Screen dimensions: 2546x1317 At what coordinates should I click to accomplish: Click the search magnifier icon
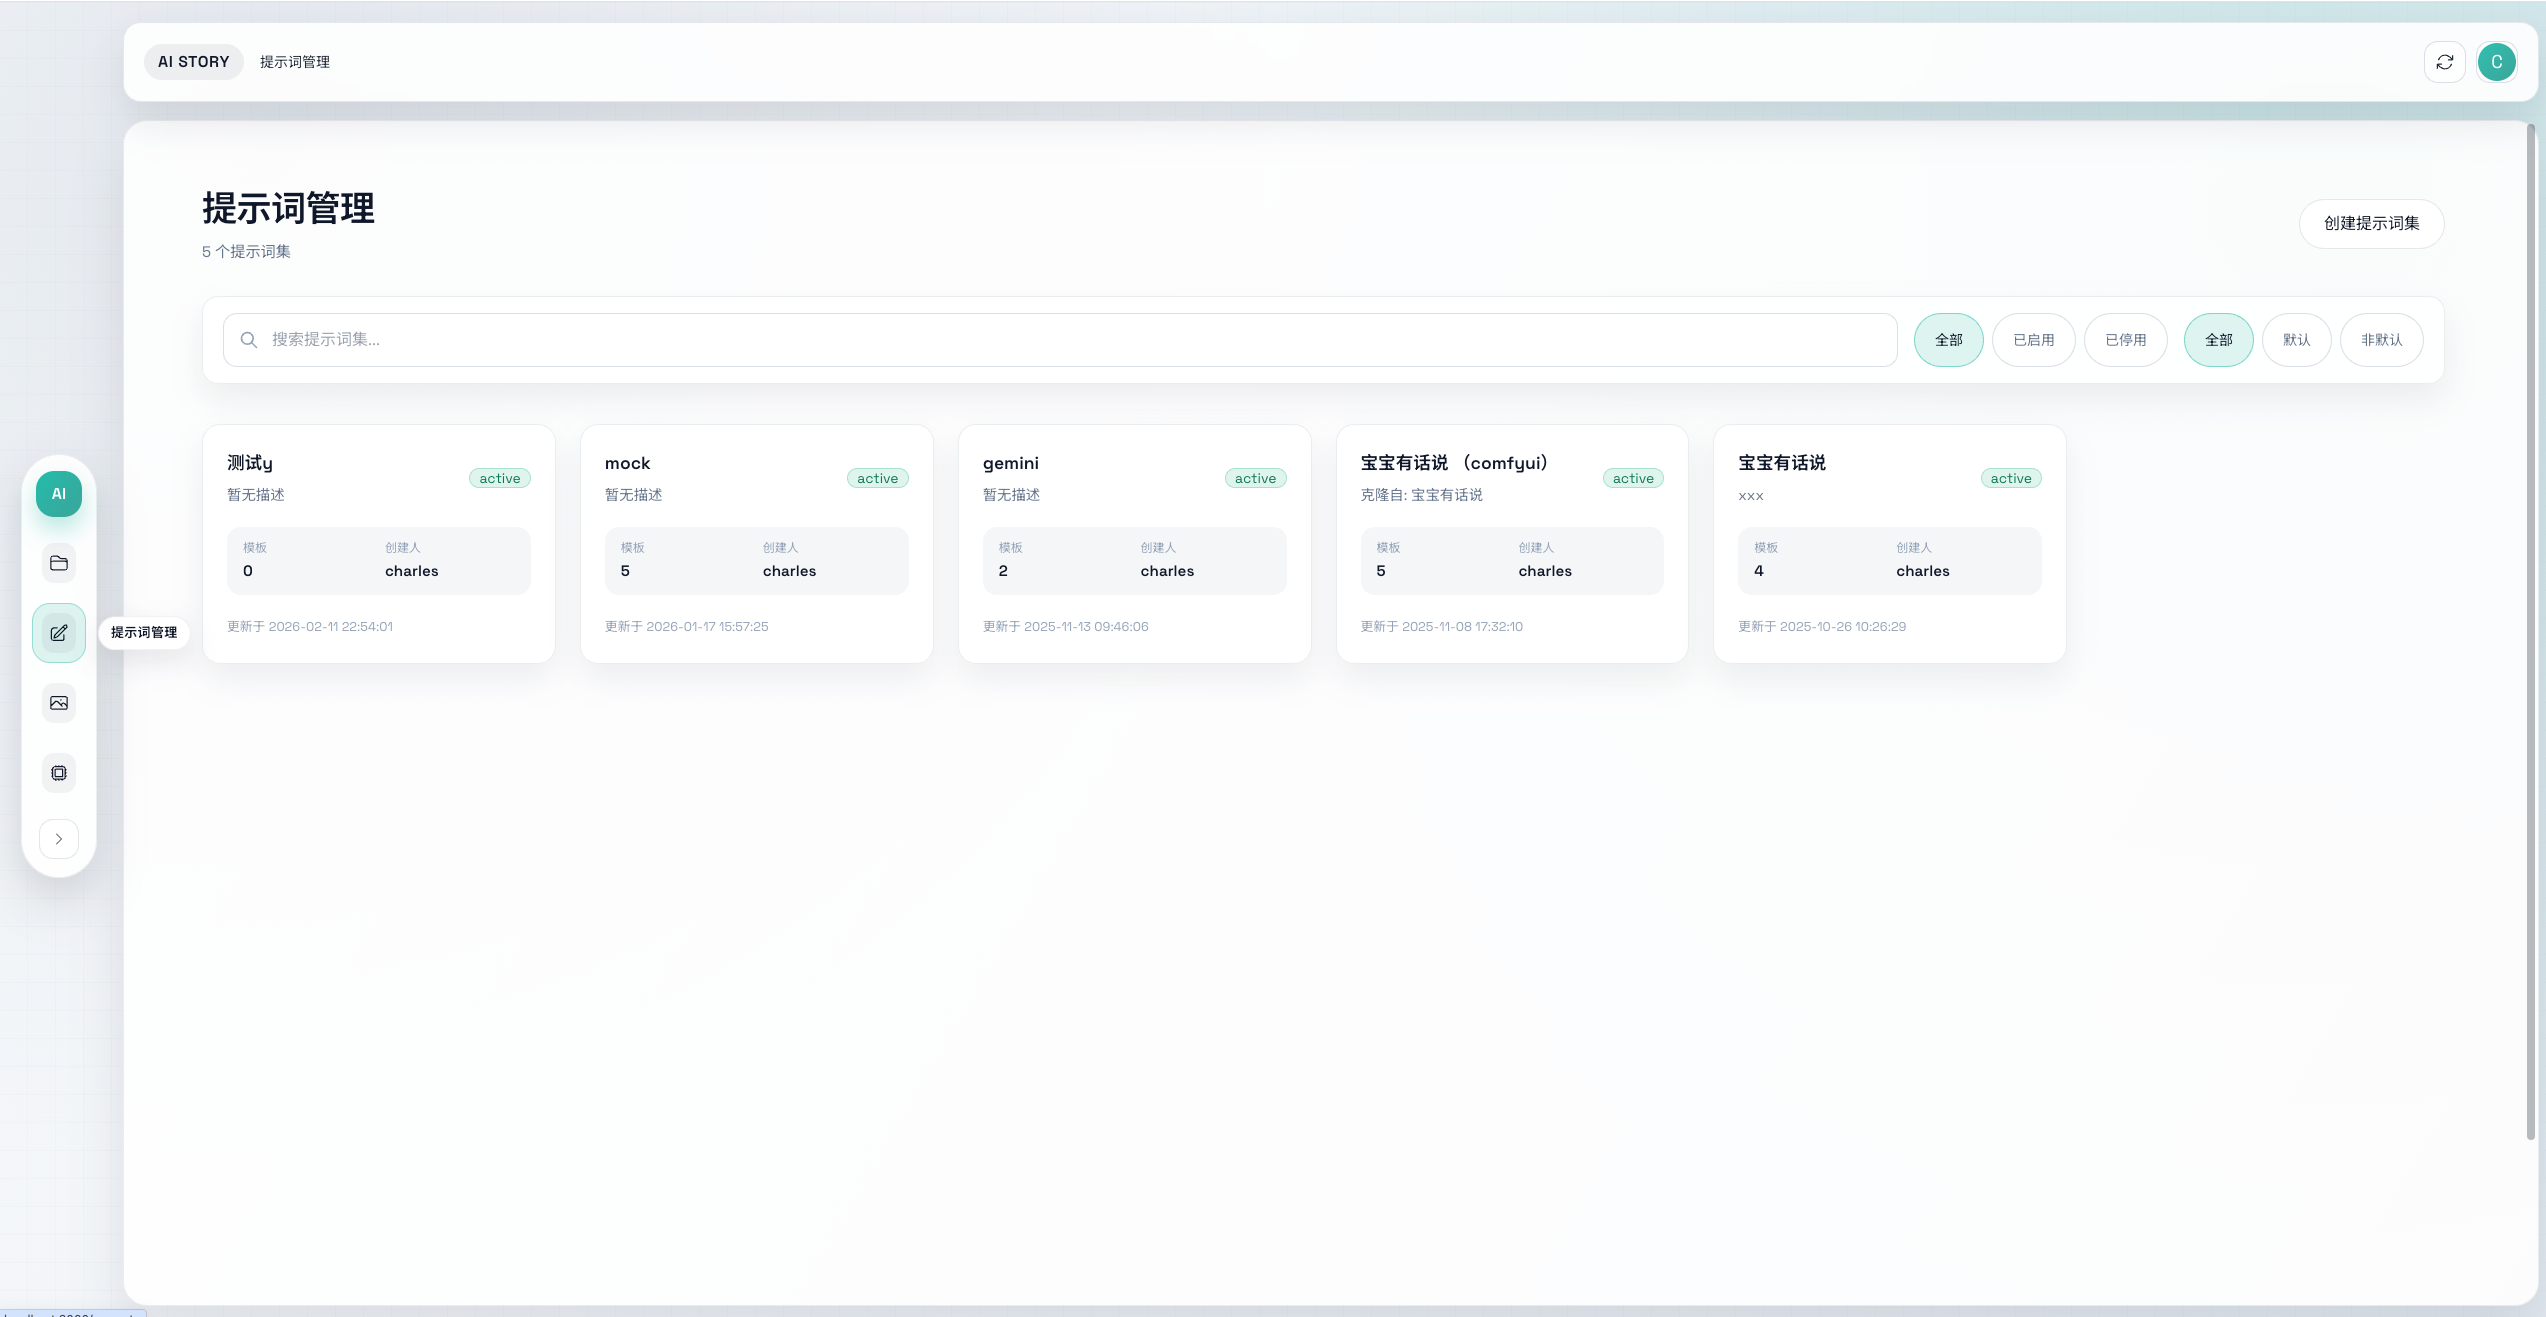pyautogui.click(x=249, y=340)
